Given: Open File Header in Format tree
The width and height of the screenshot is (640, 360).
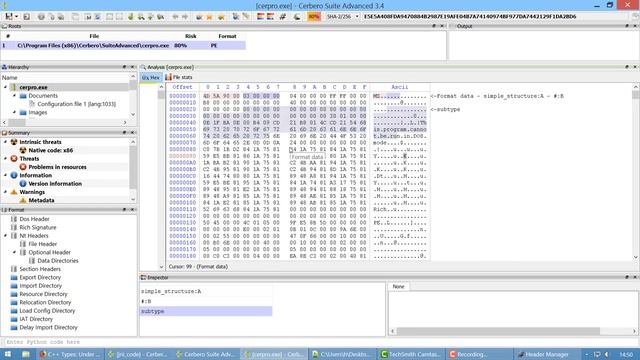Looking at the screenshot, I should 42,244.
